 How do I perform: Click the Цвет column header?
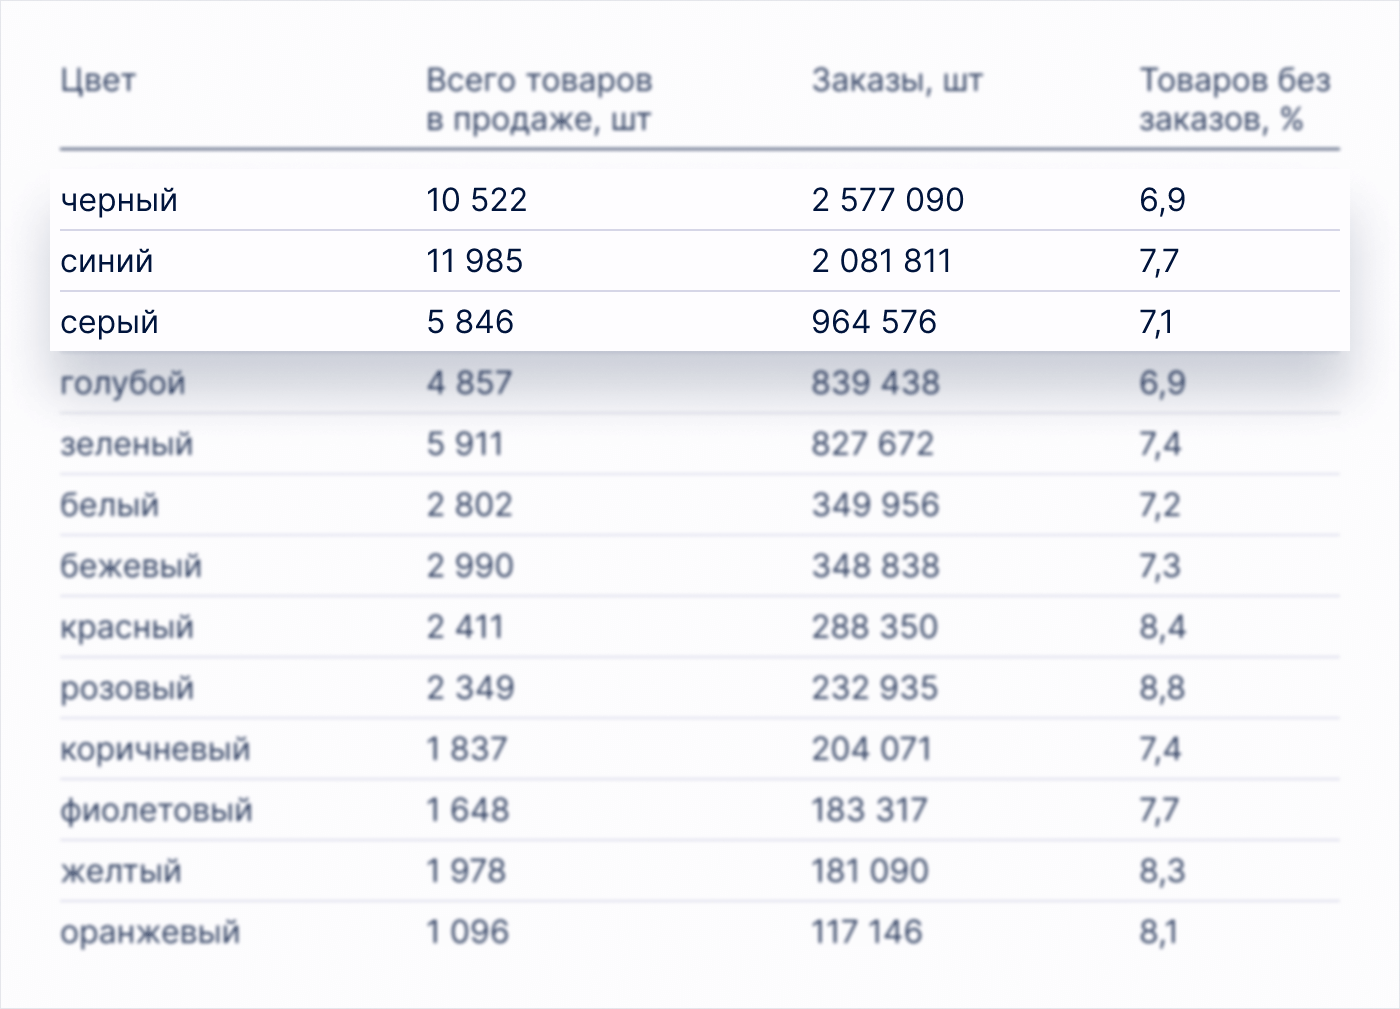[97, 80]
